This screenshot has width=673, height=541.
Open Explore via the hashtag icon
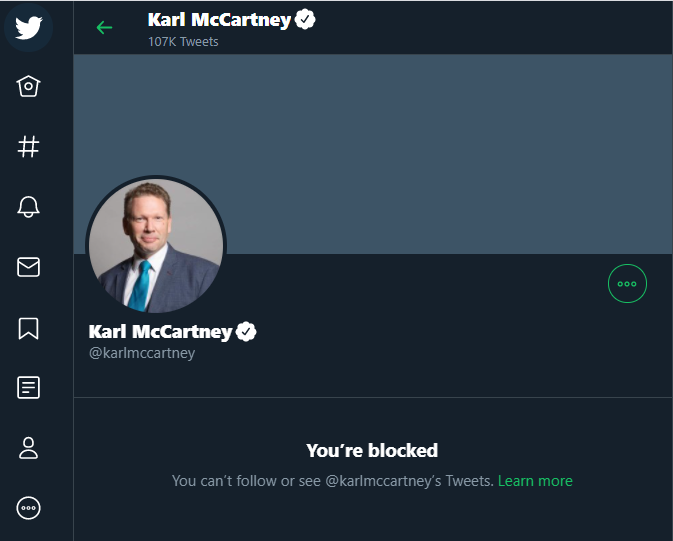(29, 147)
